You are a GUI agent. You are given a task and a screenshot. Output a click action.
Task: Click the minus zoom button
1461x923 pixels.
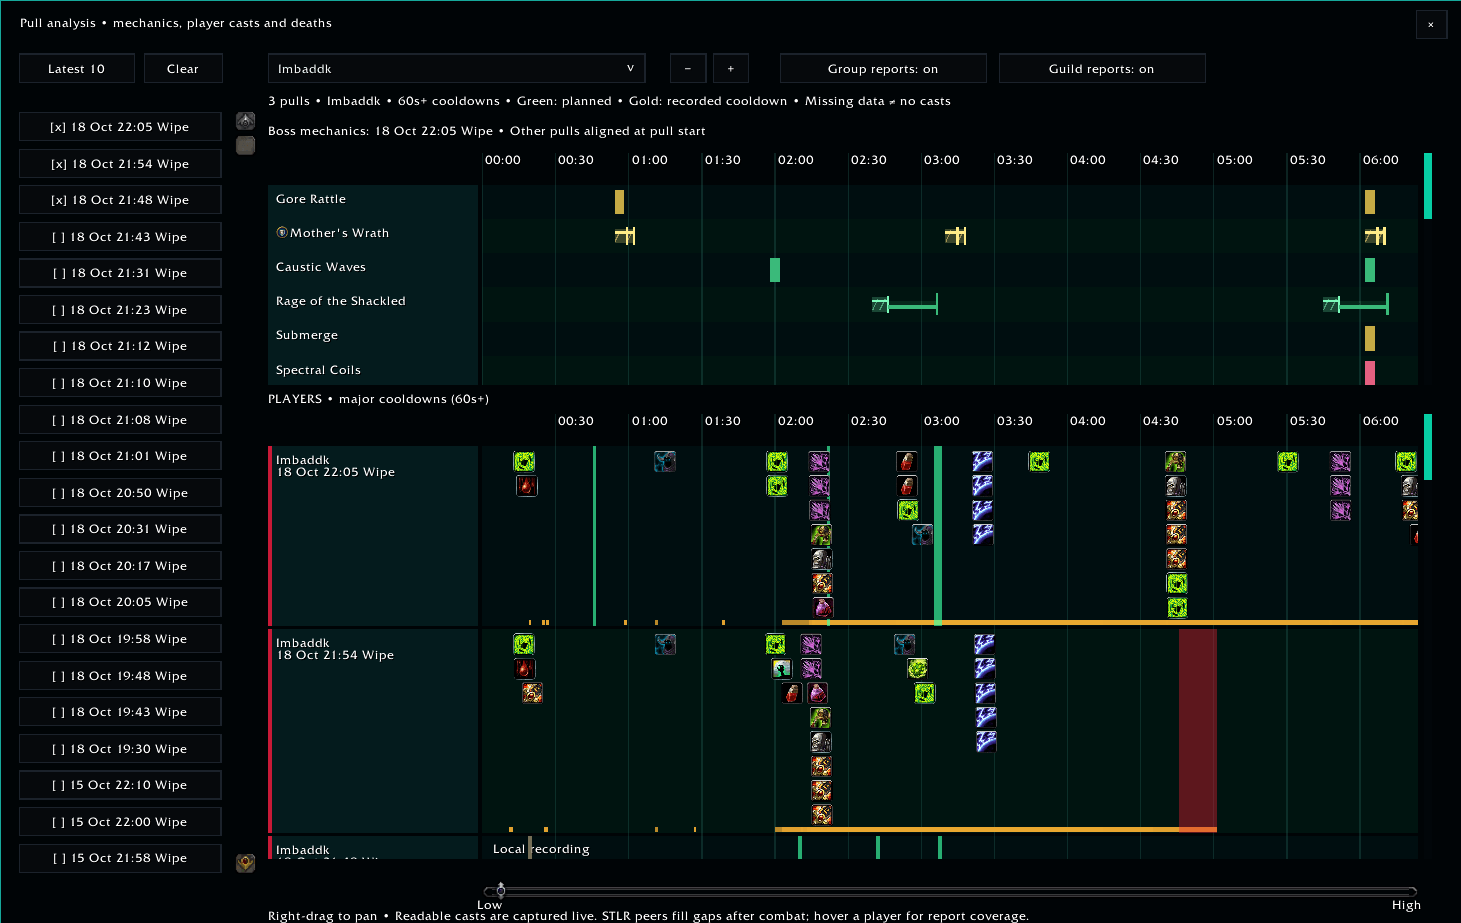(x=688, y=69)
